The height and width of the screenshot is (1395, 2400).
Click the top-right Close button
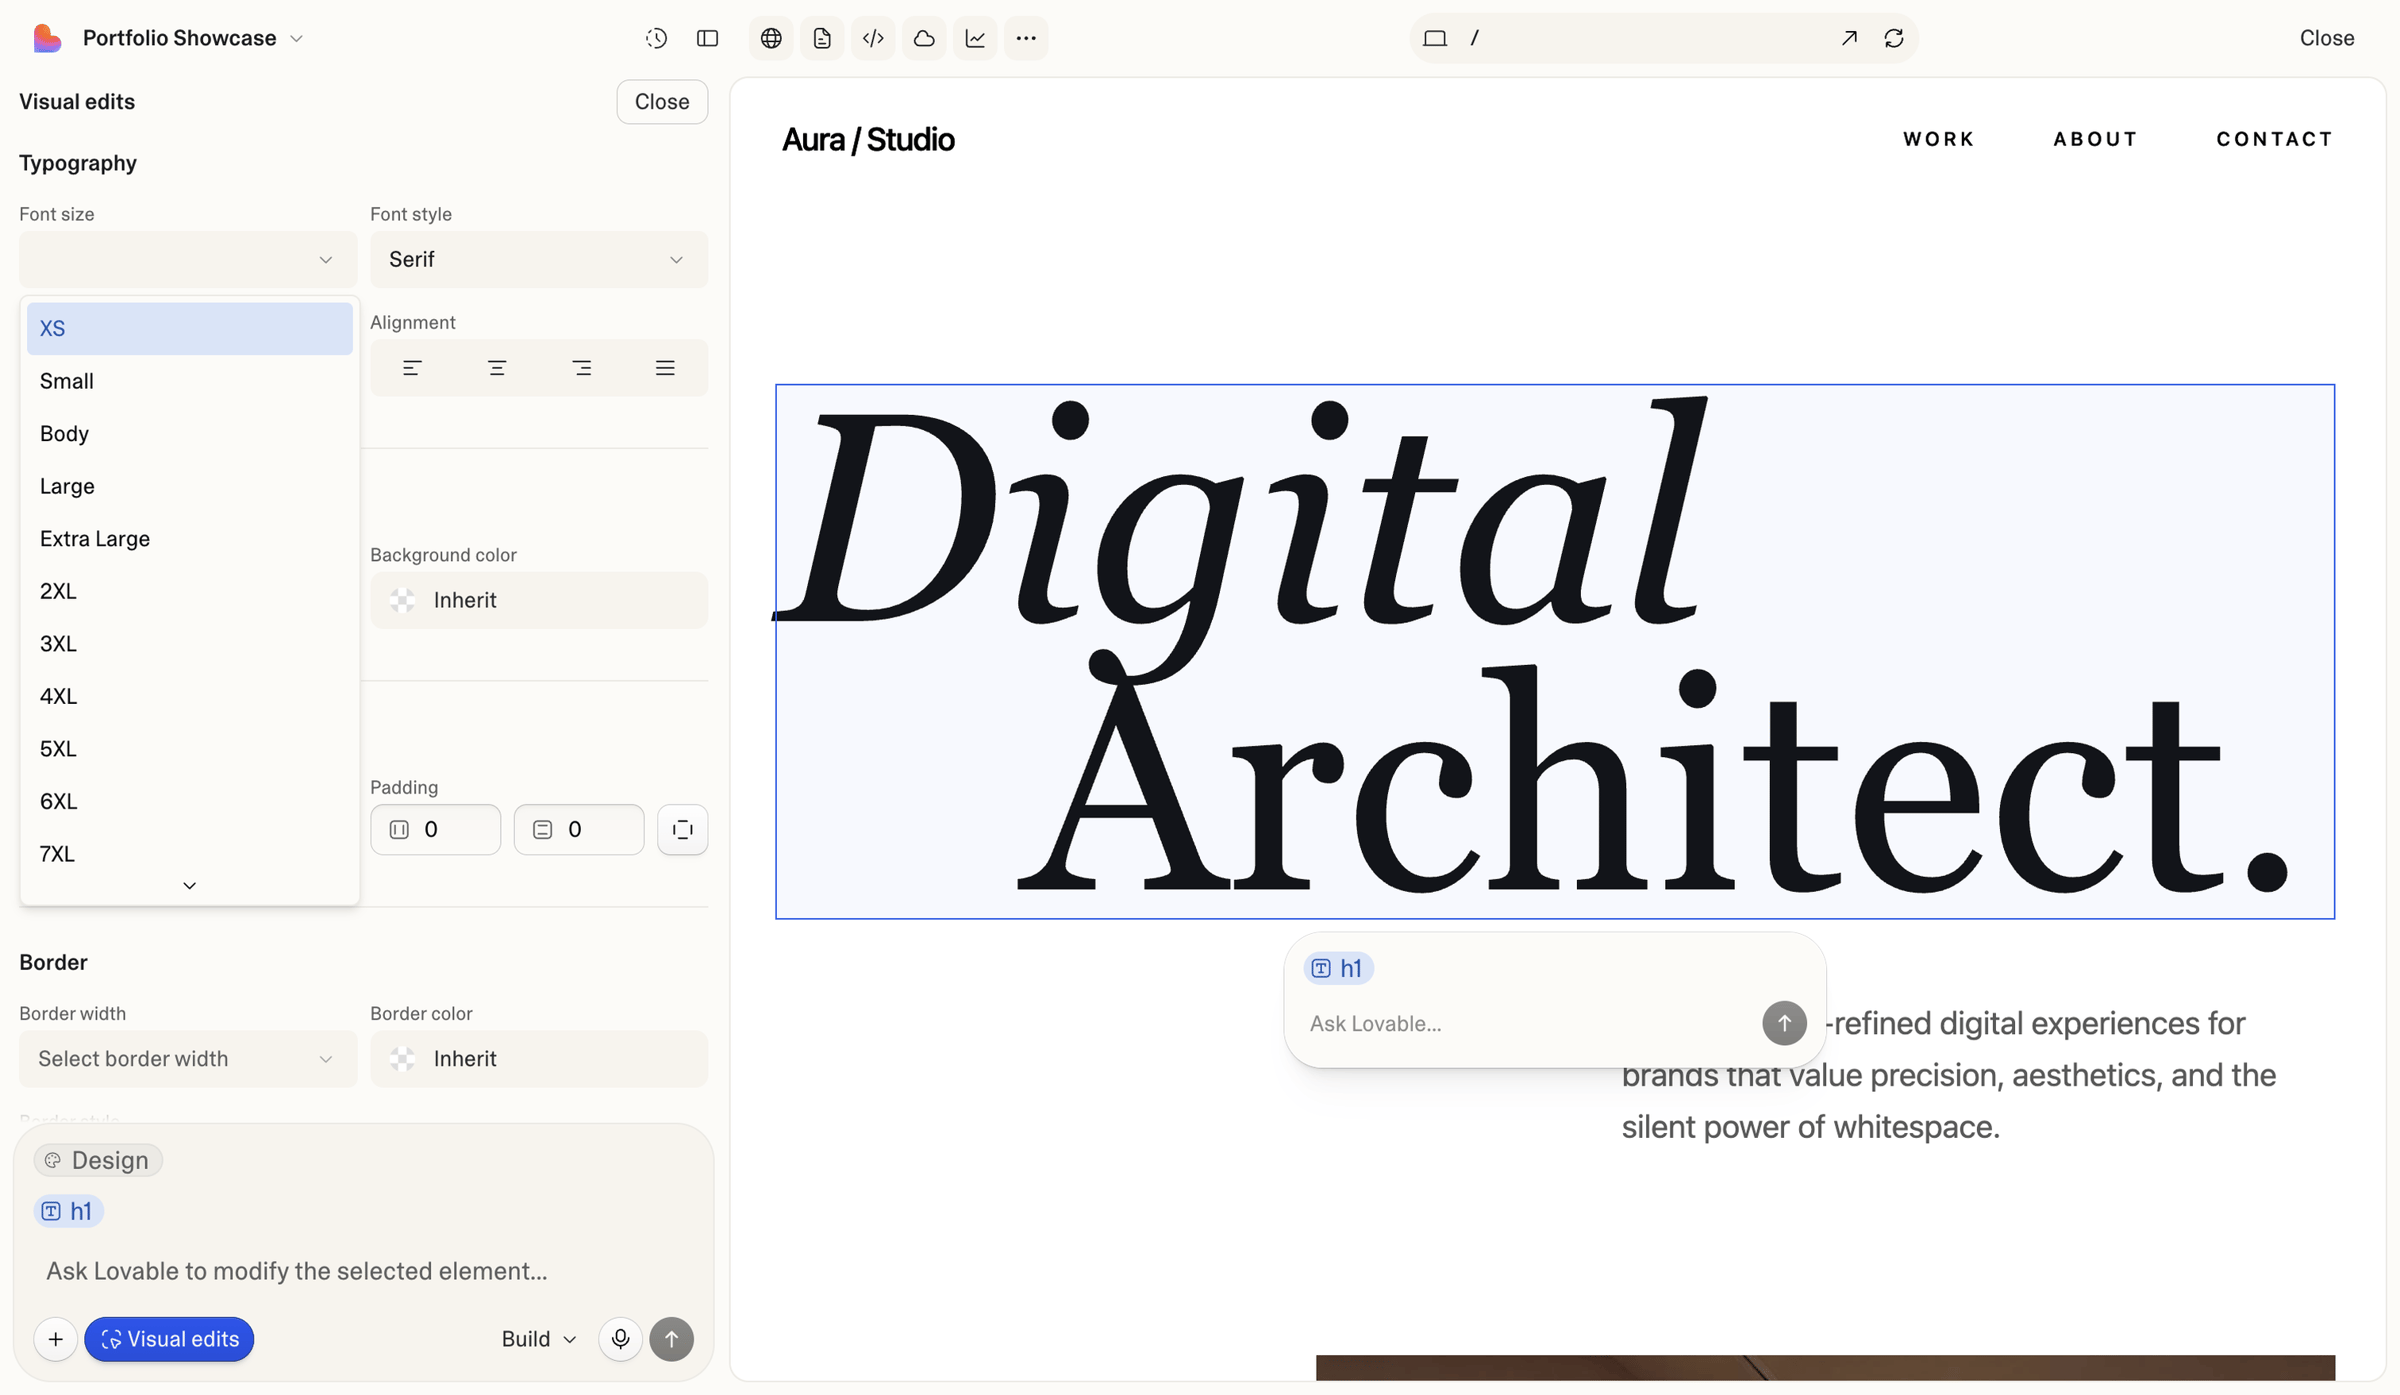click(2327, 38)
